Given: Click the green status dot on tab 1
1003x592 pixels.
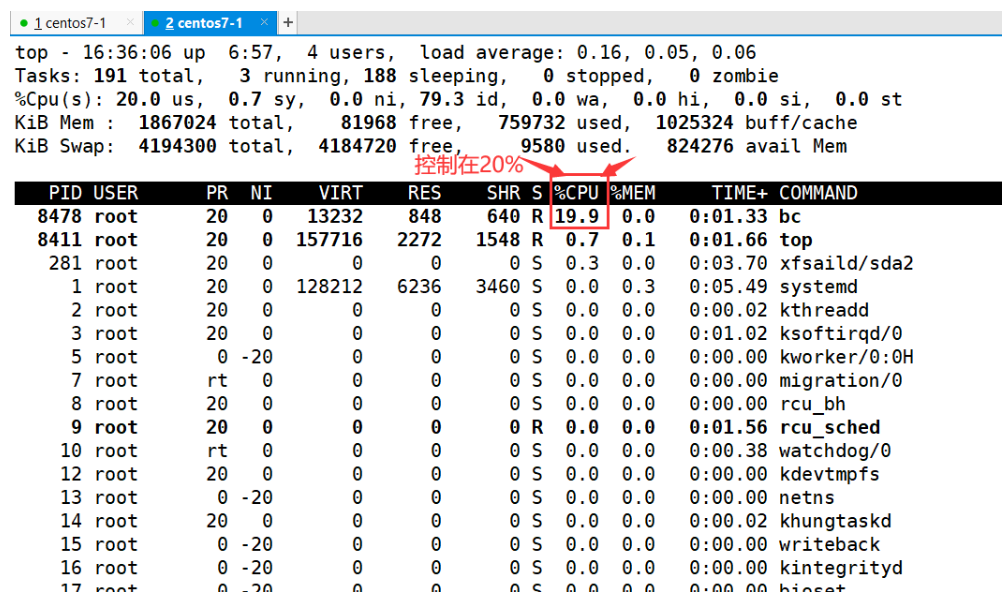Looking at the screenshot, I should click(x=24, y=24).
